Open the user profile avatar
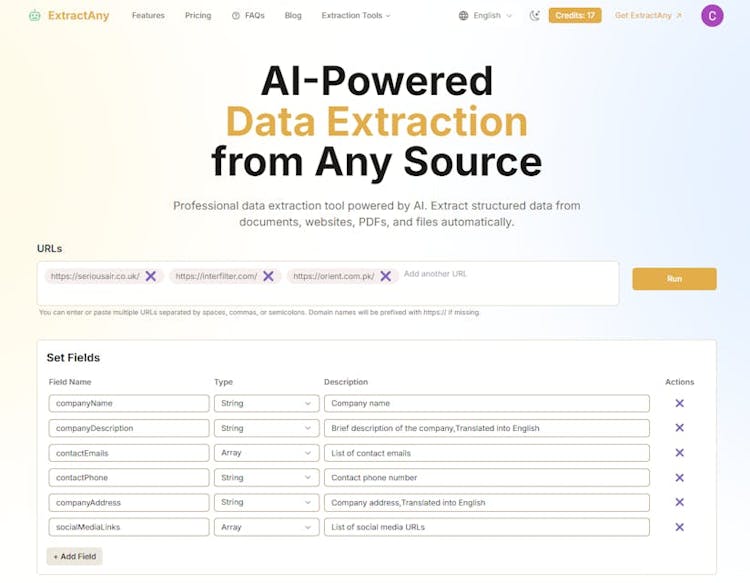Image resolution: width=750 pixels, height=583 pixels. (712, 16)
